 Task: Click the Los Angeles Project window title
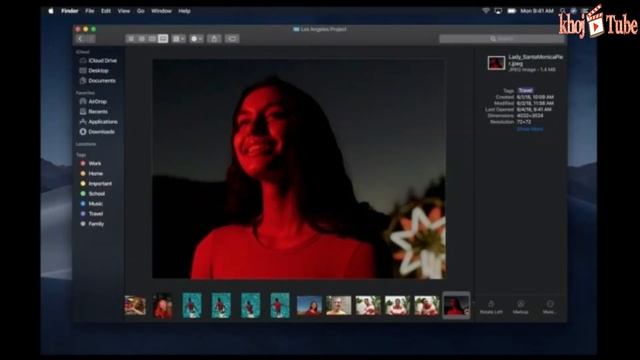click(x=320, y=29)
